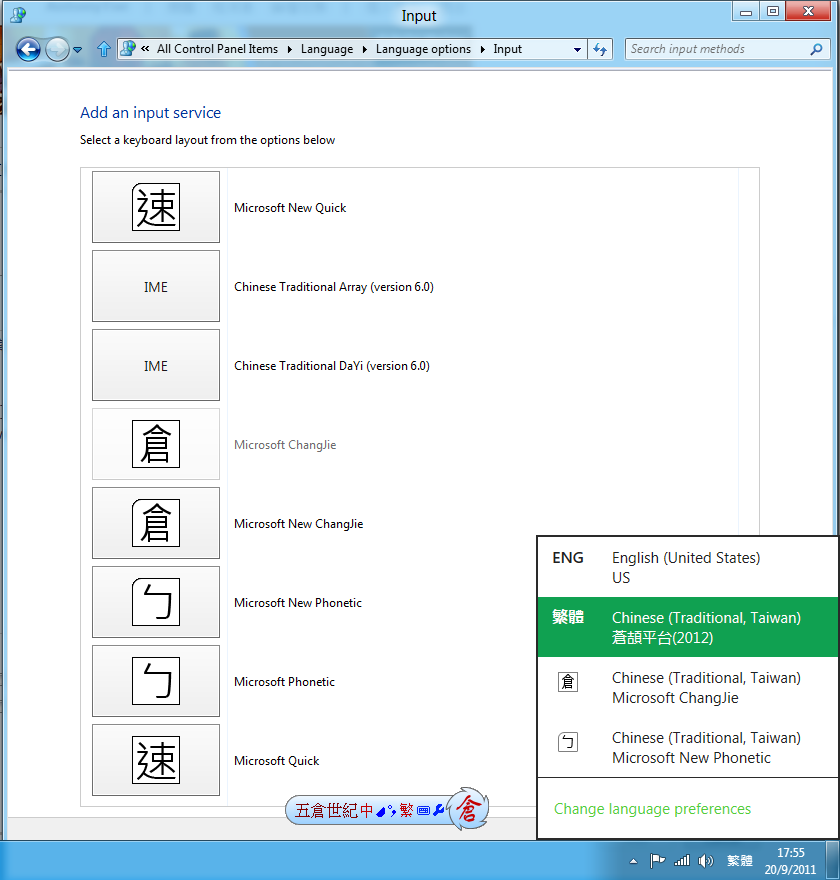Minimize the Input window
The image size is (840, 880).
[x=746, y=11]
